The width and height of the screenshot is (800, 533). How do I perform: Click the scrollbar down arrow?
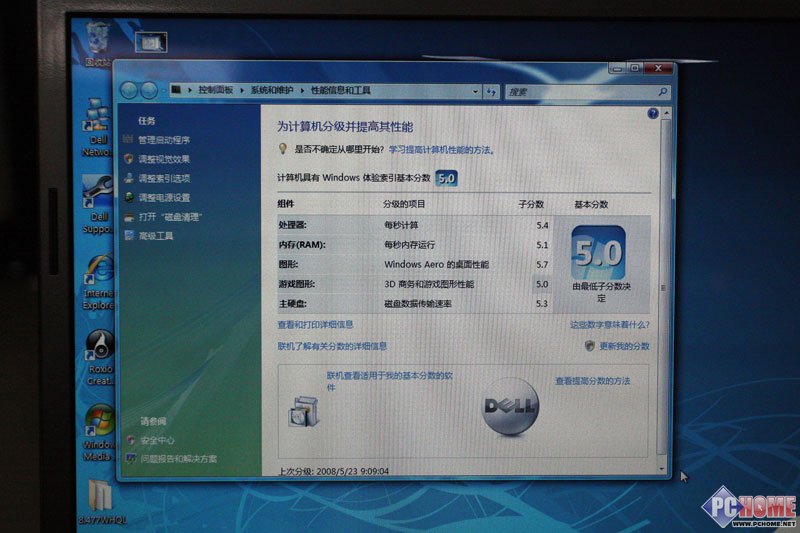coord(662,468)
